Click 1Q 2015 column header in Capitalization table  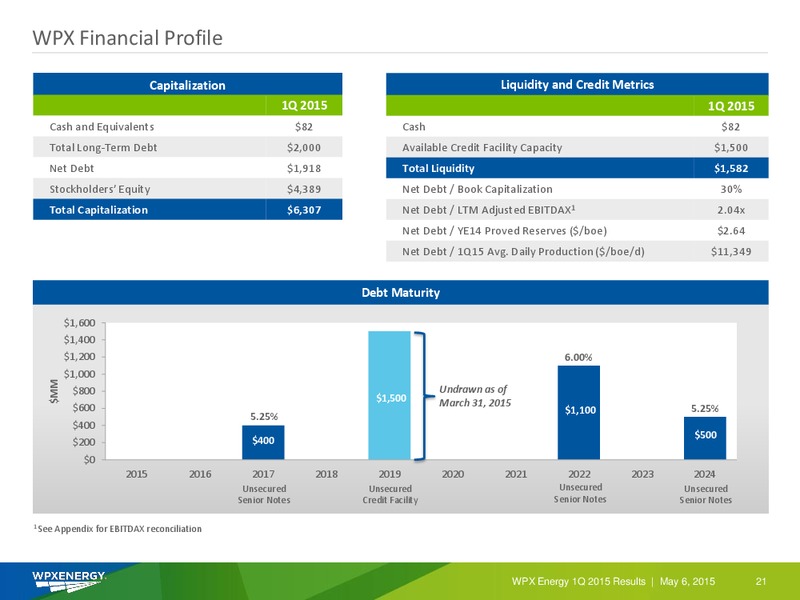pos(304,106)
